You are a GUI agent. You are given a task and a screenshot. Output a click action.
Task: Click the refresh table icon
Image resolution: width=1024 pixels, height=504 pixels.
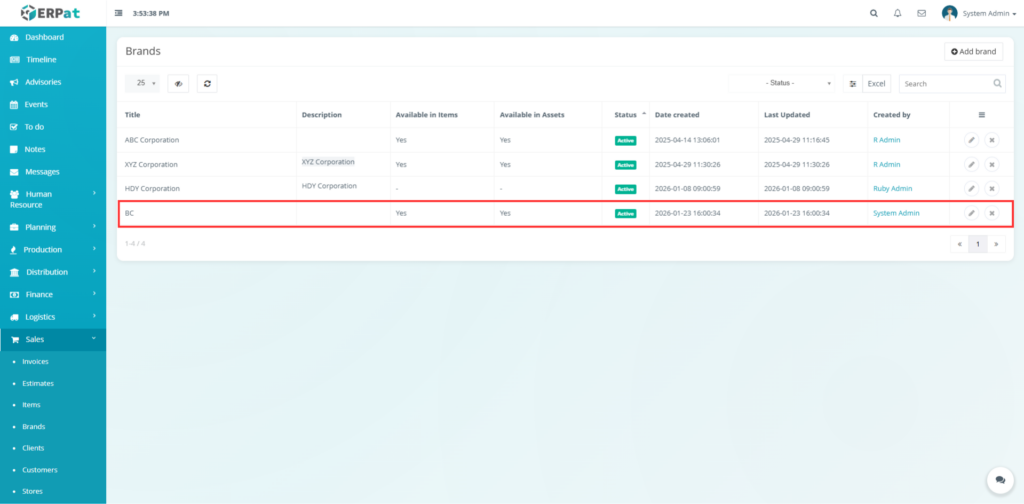click(x=207, y=84)
